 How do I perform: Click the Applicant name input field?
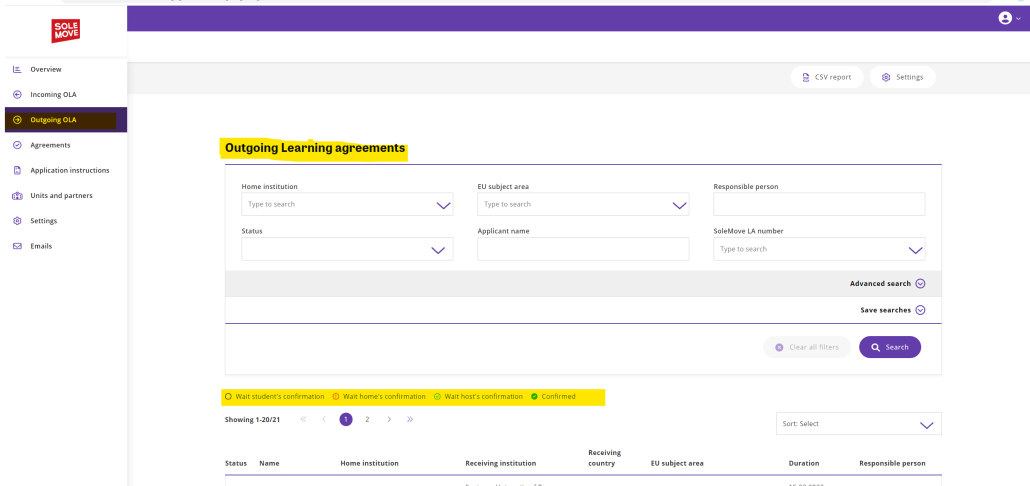[583, 249]
